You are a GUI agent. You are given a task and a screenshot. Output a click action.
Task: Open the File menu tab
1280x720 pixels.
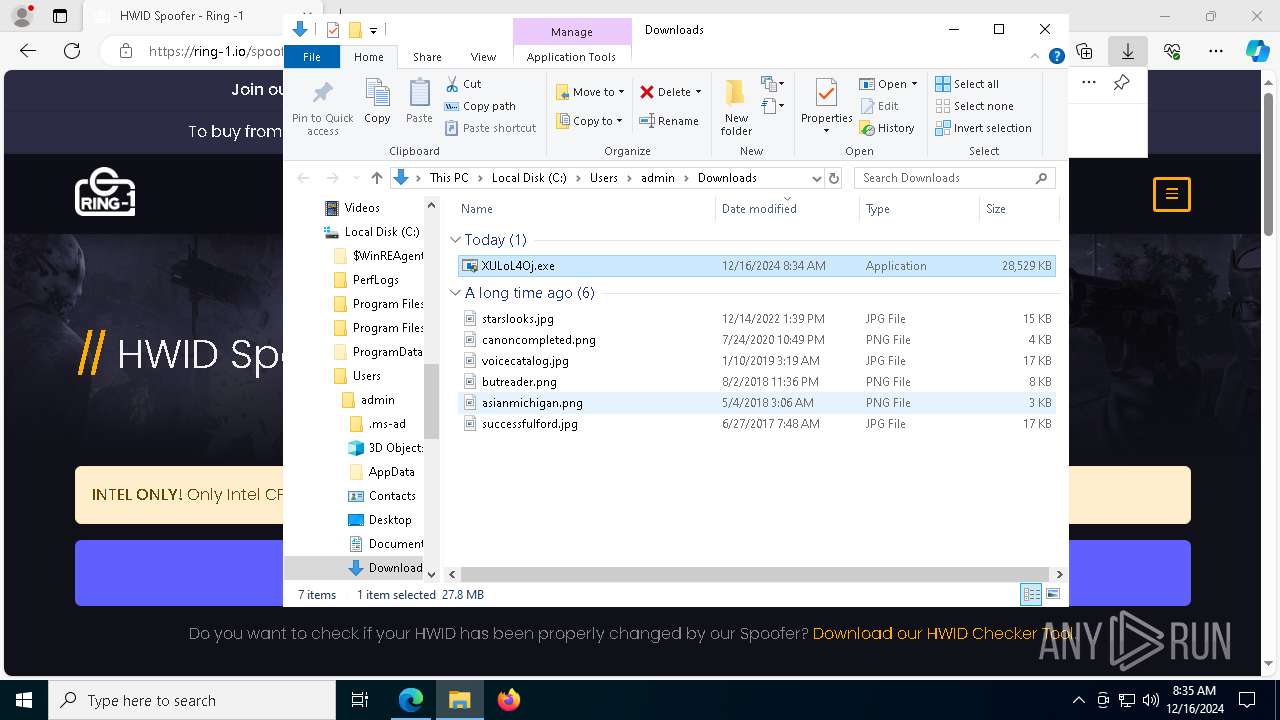(312, 57)
